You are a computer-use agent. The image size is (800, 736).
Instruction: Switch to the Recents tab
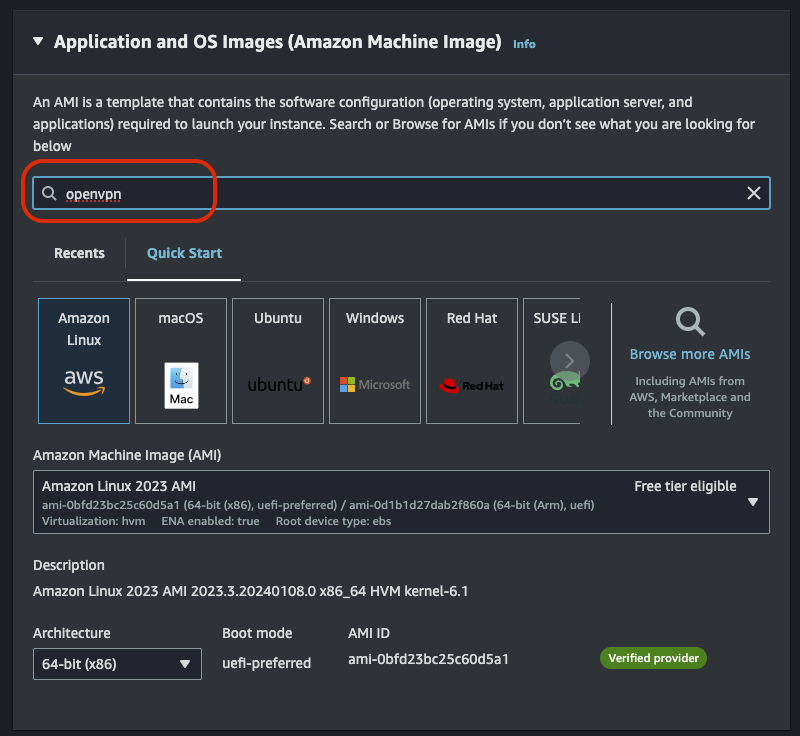coord(79,253)
